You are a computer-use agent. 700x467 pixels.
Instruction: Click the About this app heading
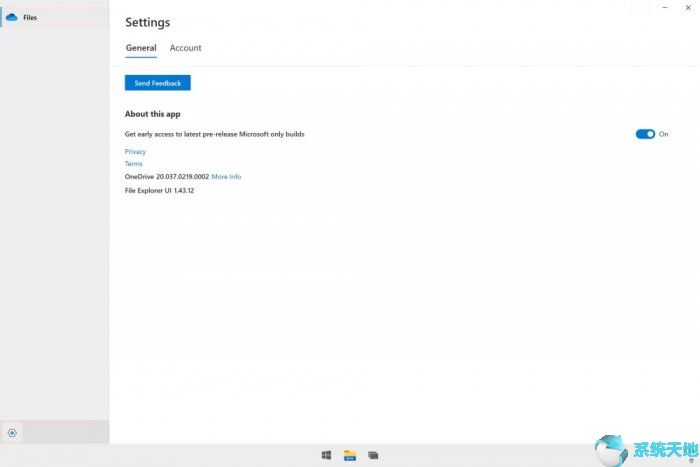153,114
